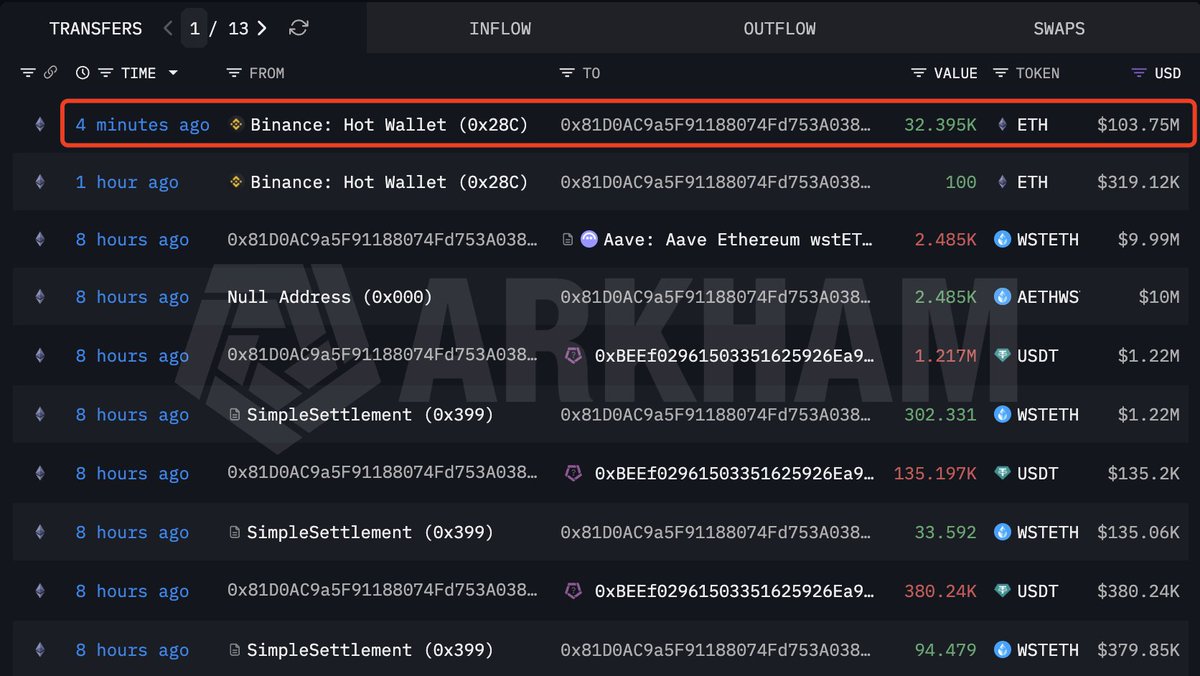Viewport: 1200px width, 676px height.
Task: Select the Aave protocol icon on the wstETH row
Action: click(587, 240)
